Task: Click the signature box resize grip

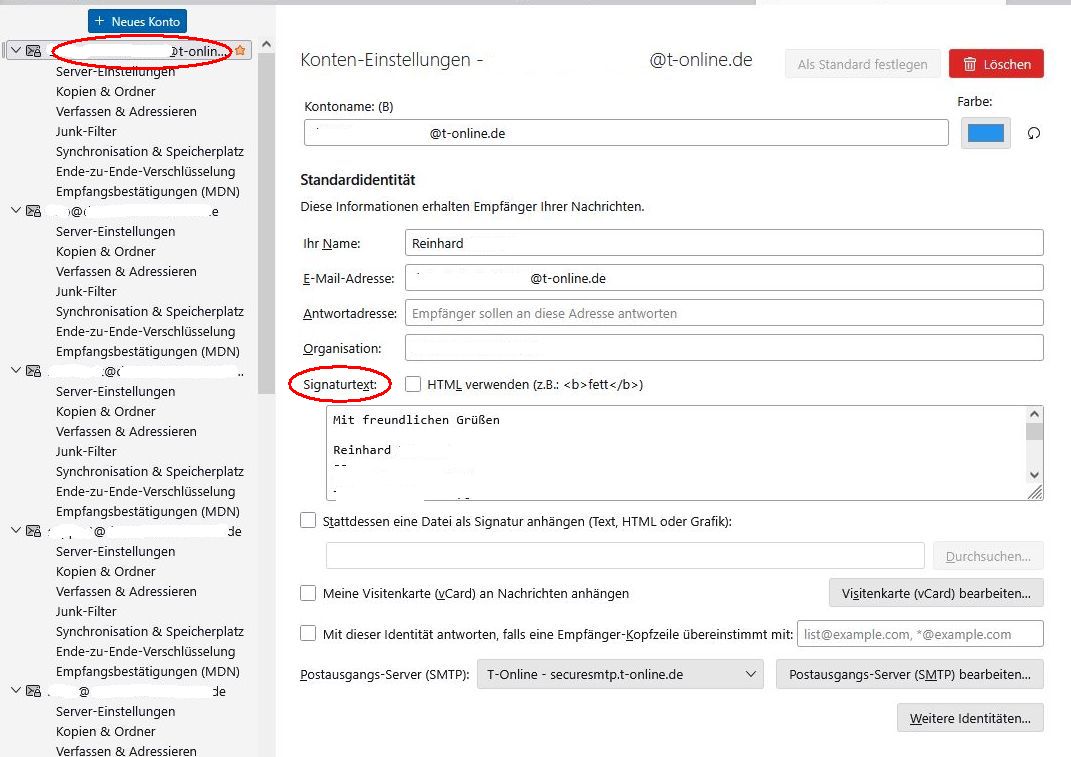Action: click(x=1035, y=492)
